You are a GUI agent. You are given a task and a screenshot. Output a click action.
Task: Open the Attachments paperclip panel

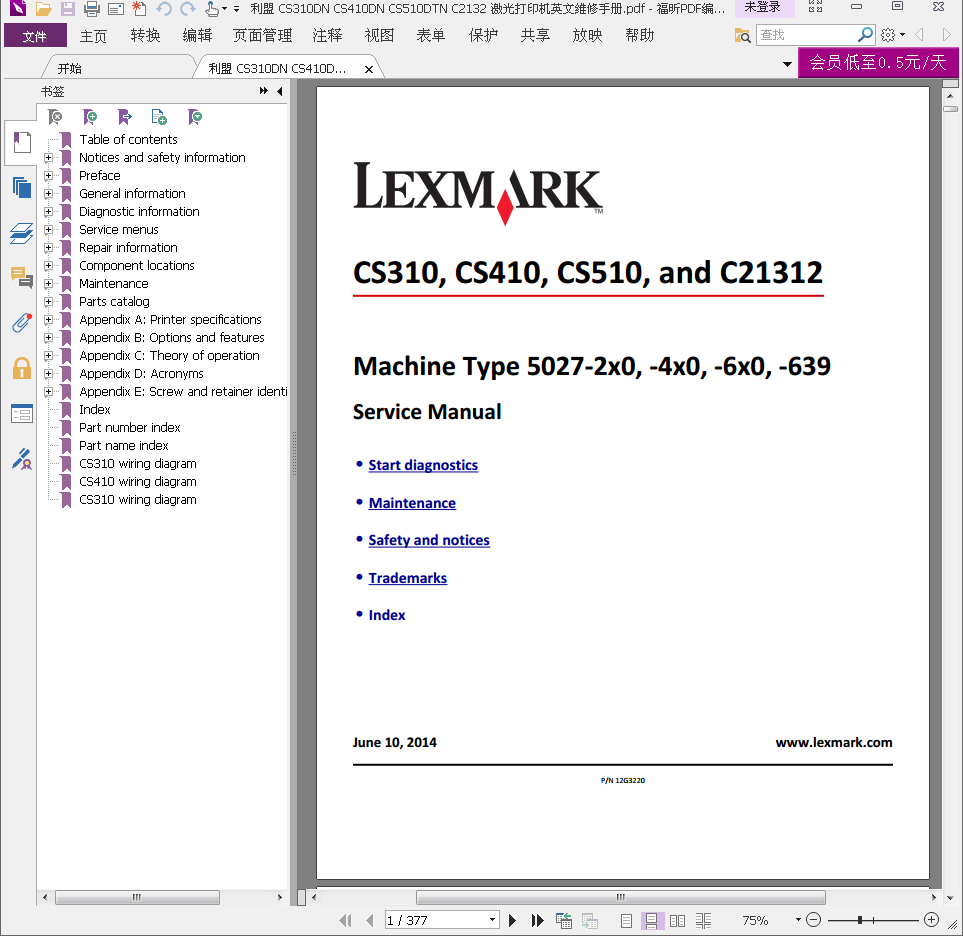pos(21,322)
